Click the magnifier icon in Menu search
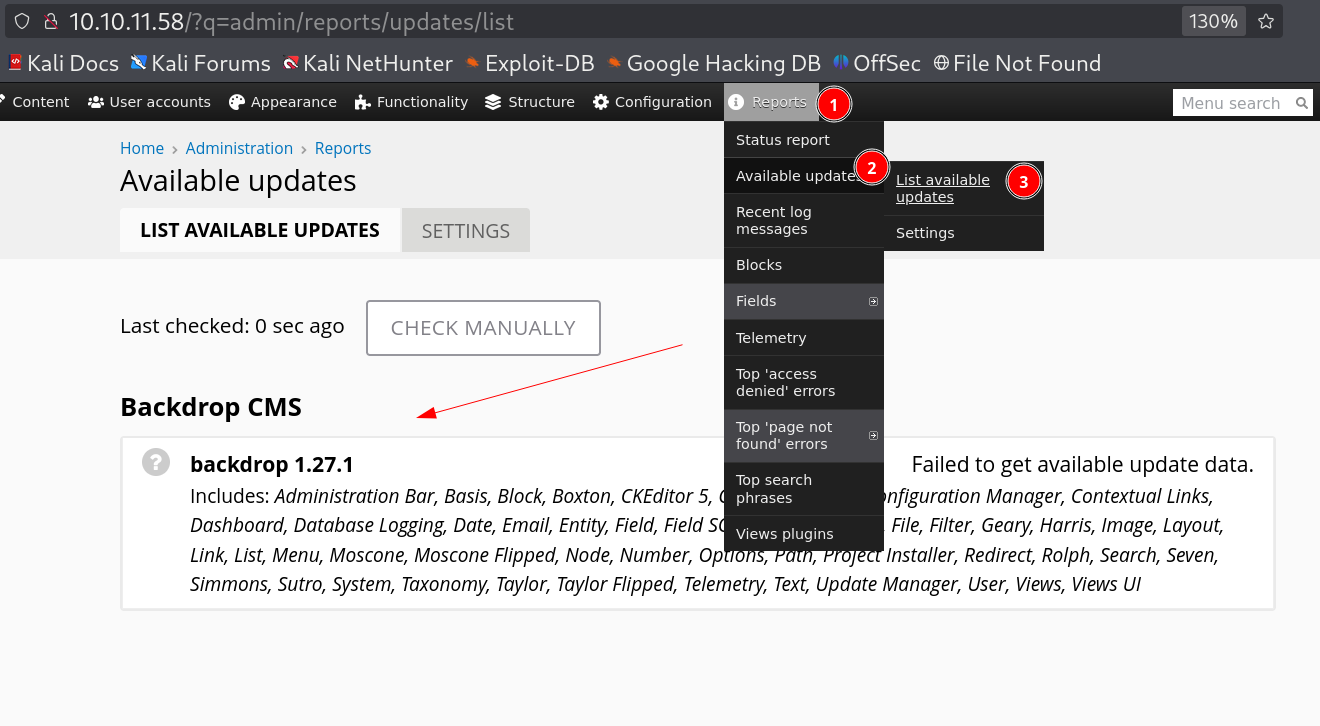Screen dimensions: 1320x726 pyautogui.click(x=1301, y=102)
